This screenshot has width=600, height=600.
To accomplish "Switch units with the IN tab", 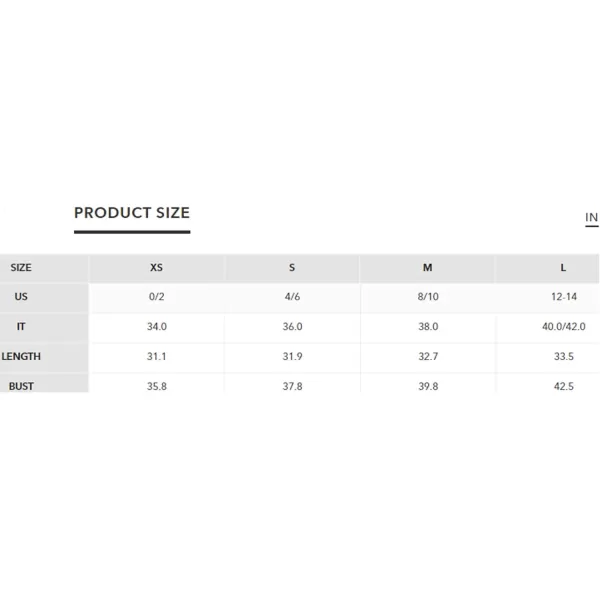I will 591,217.
